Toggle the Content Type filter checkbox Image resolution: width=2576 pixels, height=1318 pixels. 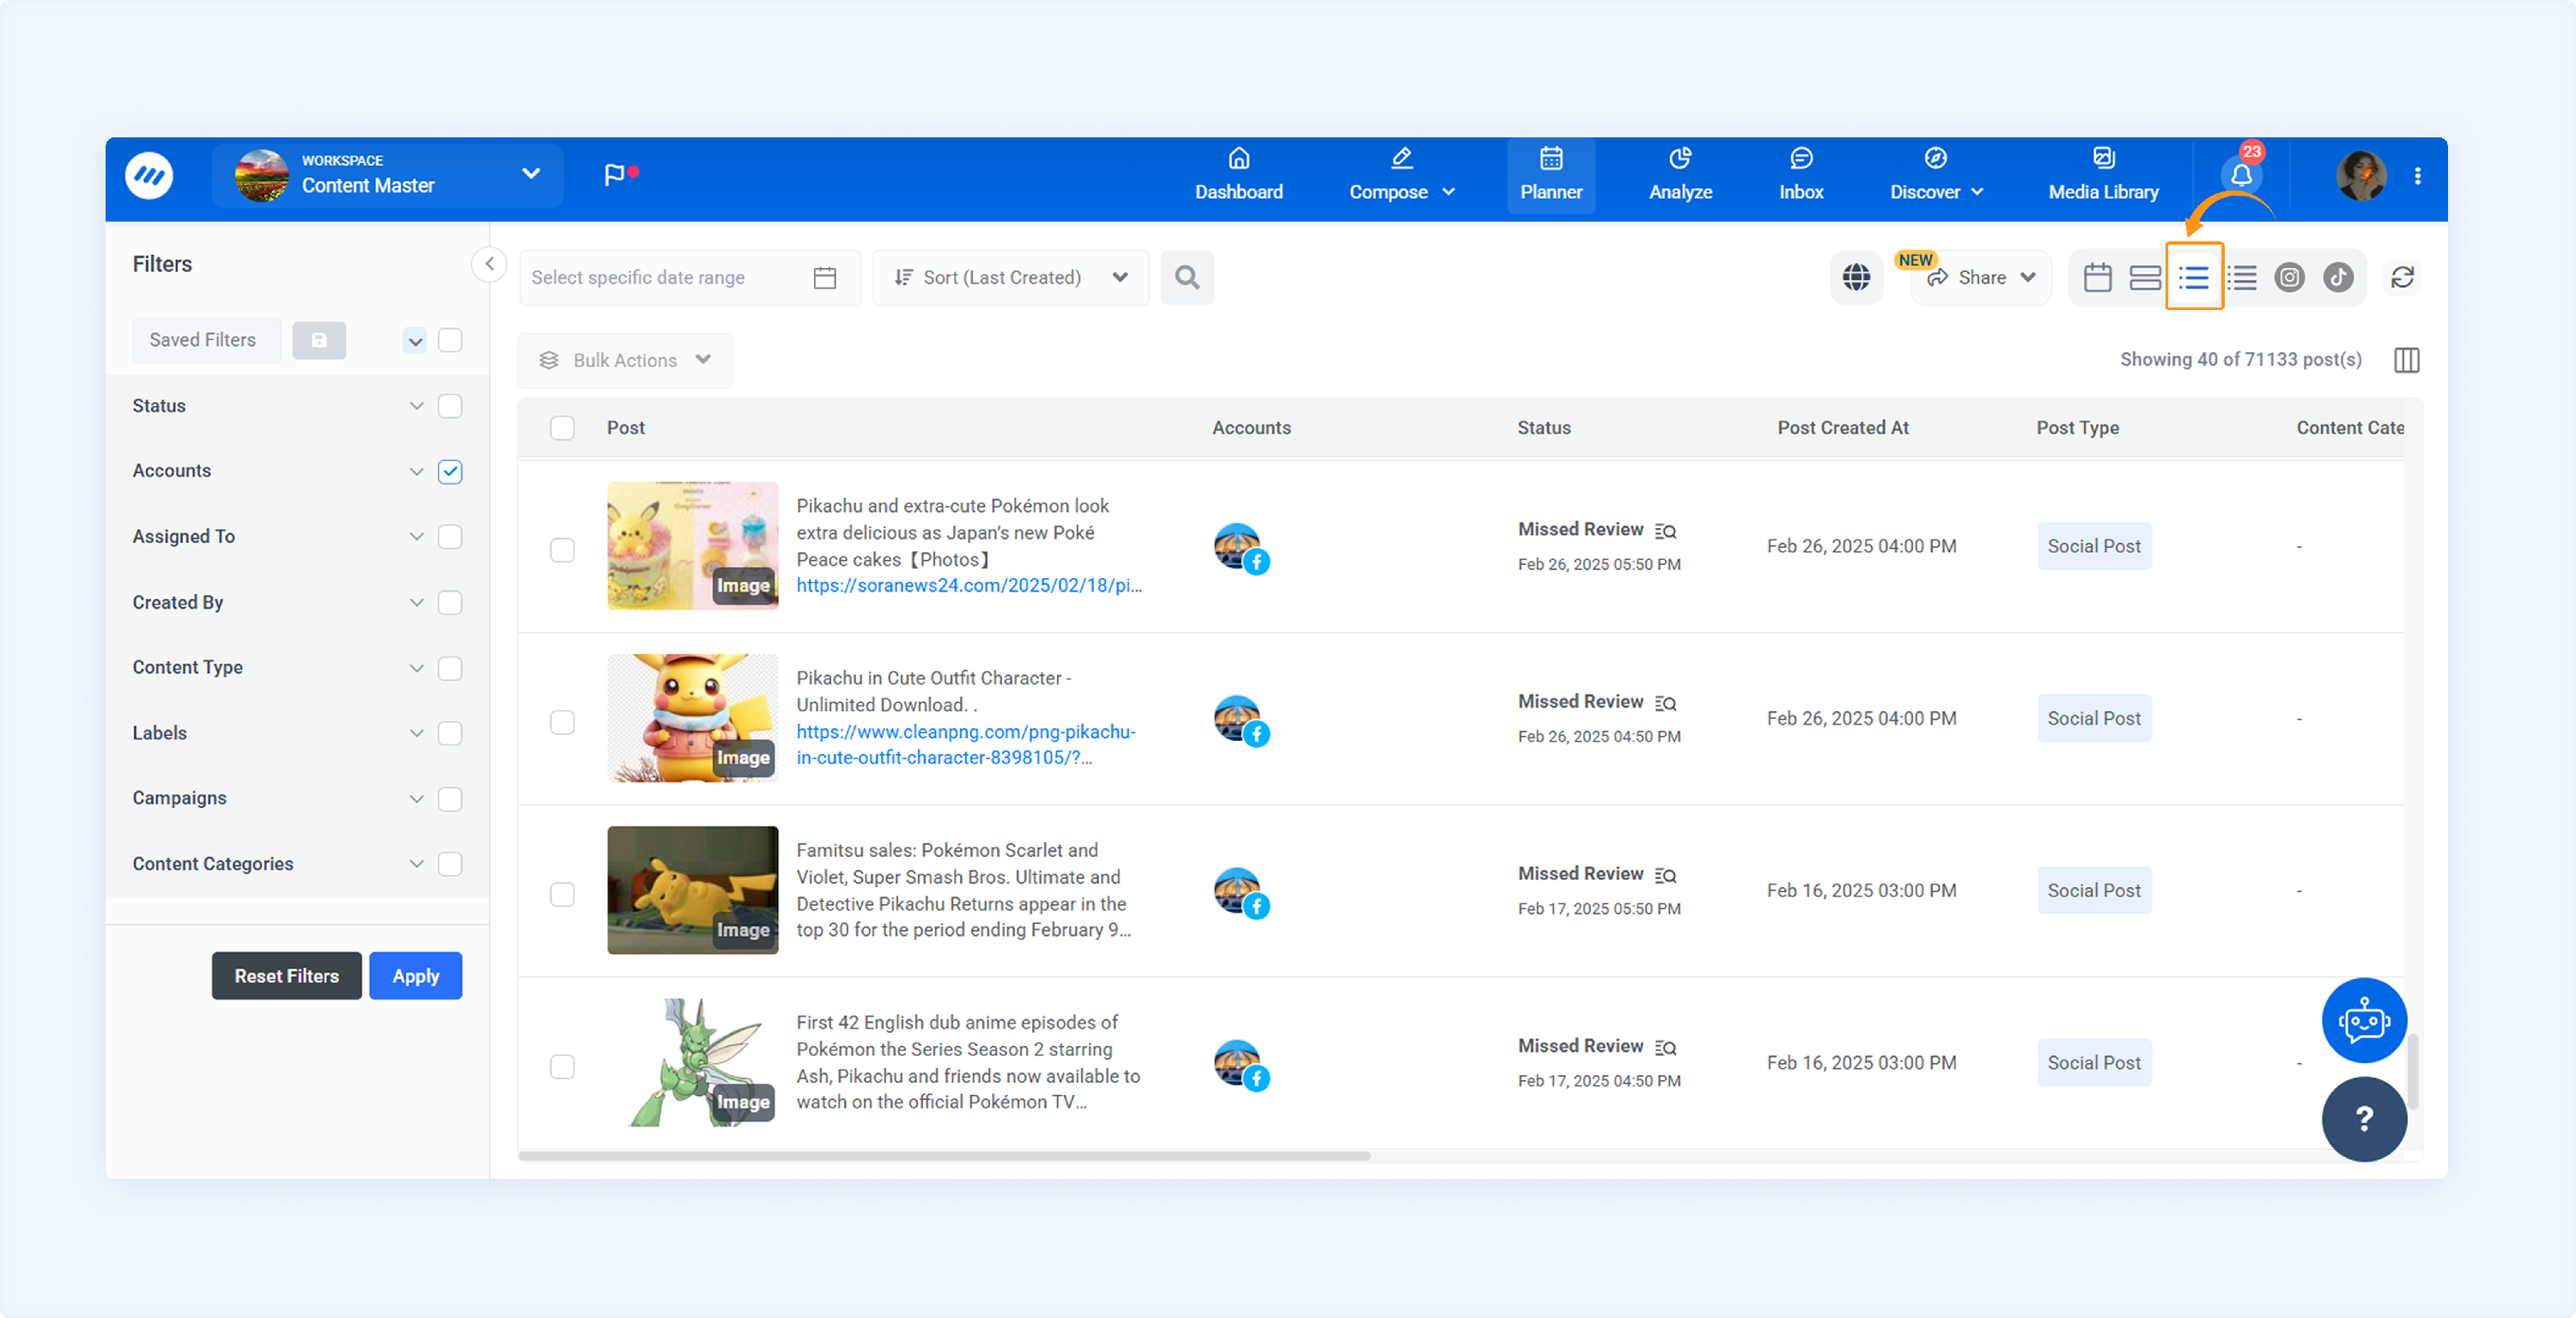450,668
